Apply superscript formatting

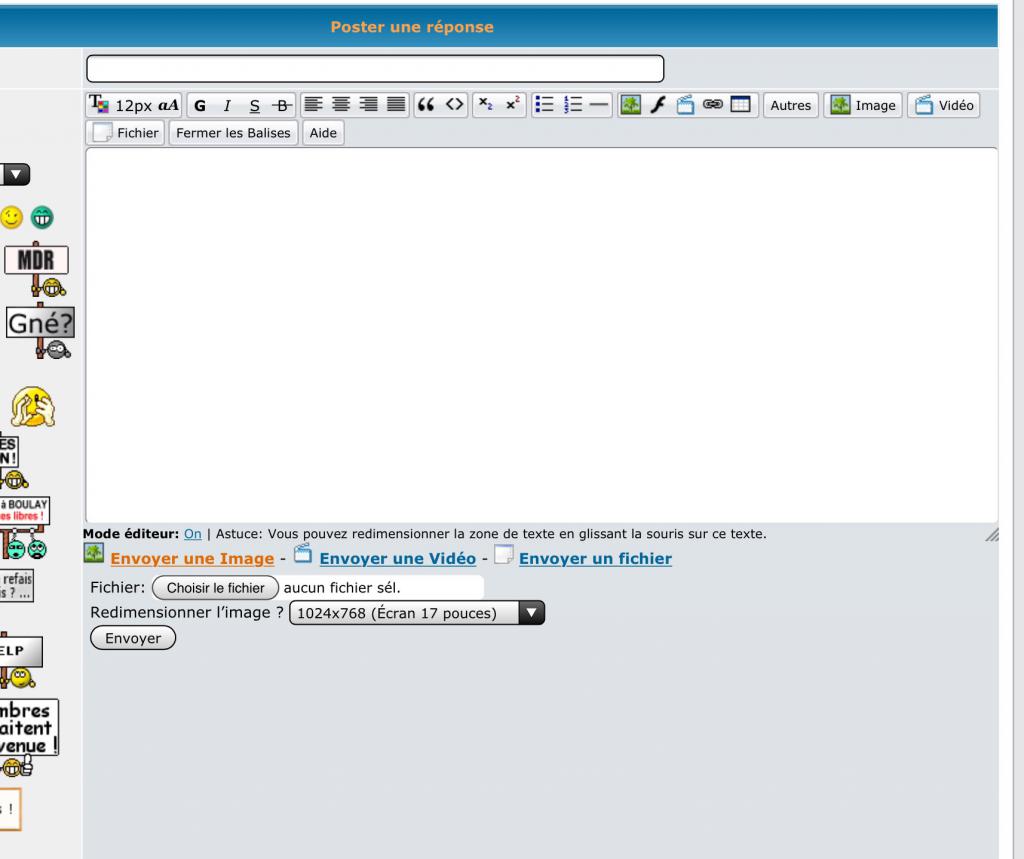click(513, 105)
